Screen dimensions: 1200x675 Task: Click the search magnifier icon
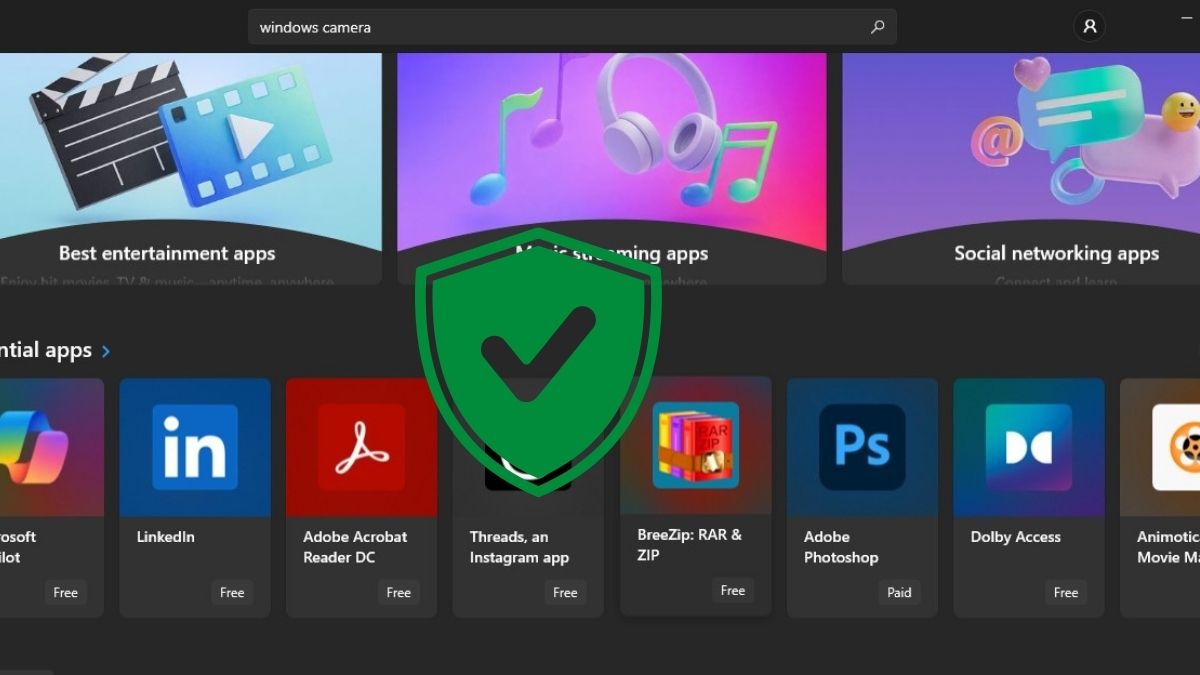pyautogui.click(x=877, y=26)
